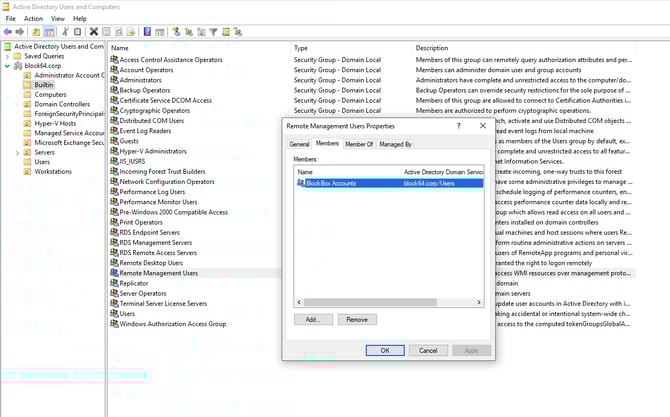Click the Delete (X) toolbar icon

94,31
